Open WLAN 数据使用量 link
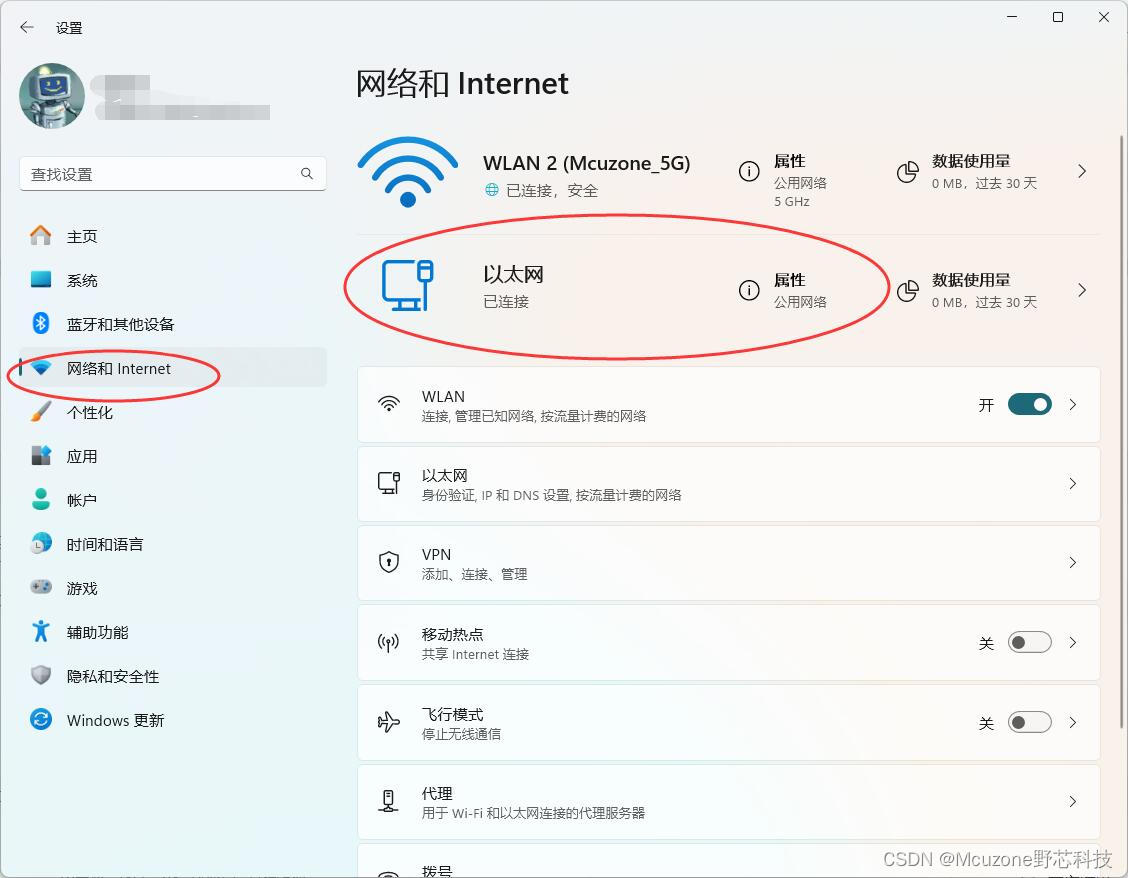1128x878 pixels. point(984,171)
